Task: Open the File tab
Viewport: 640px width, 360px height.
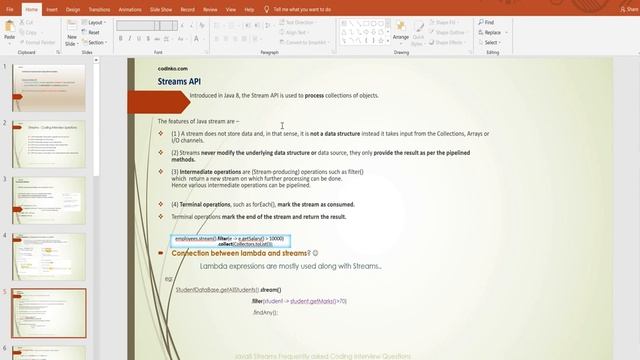Action: (10, 9)
